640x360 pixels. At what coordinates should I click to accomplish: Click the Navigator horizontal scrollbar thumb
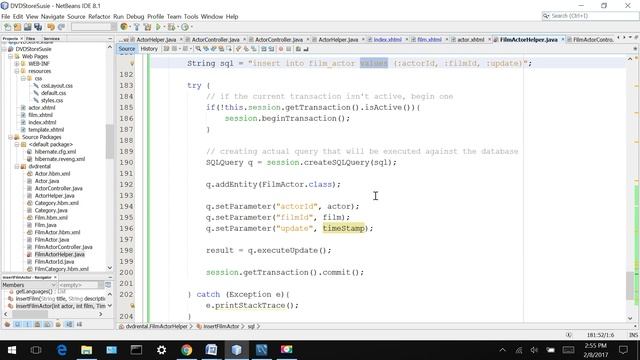pyautogui.click(x=30, y=314)
